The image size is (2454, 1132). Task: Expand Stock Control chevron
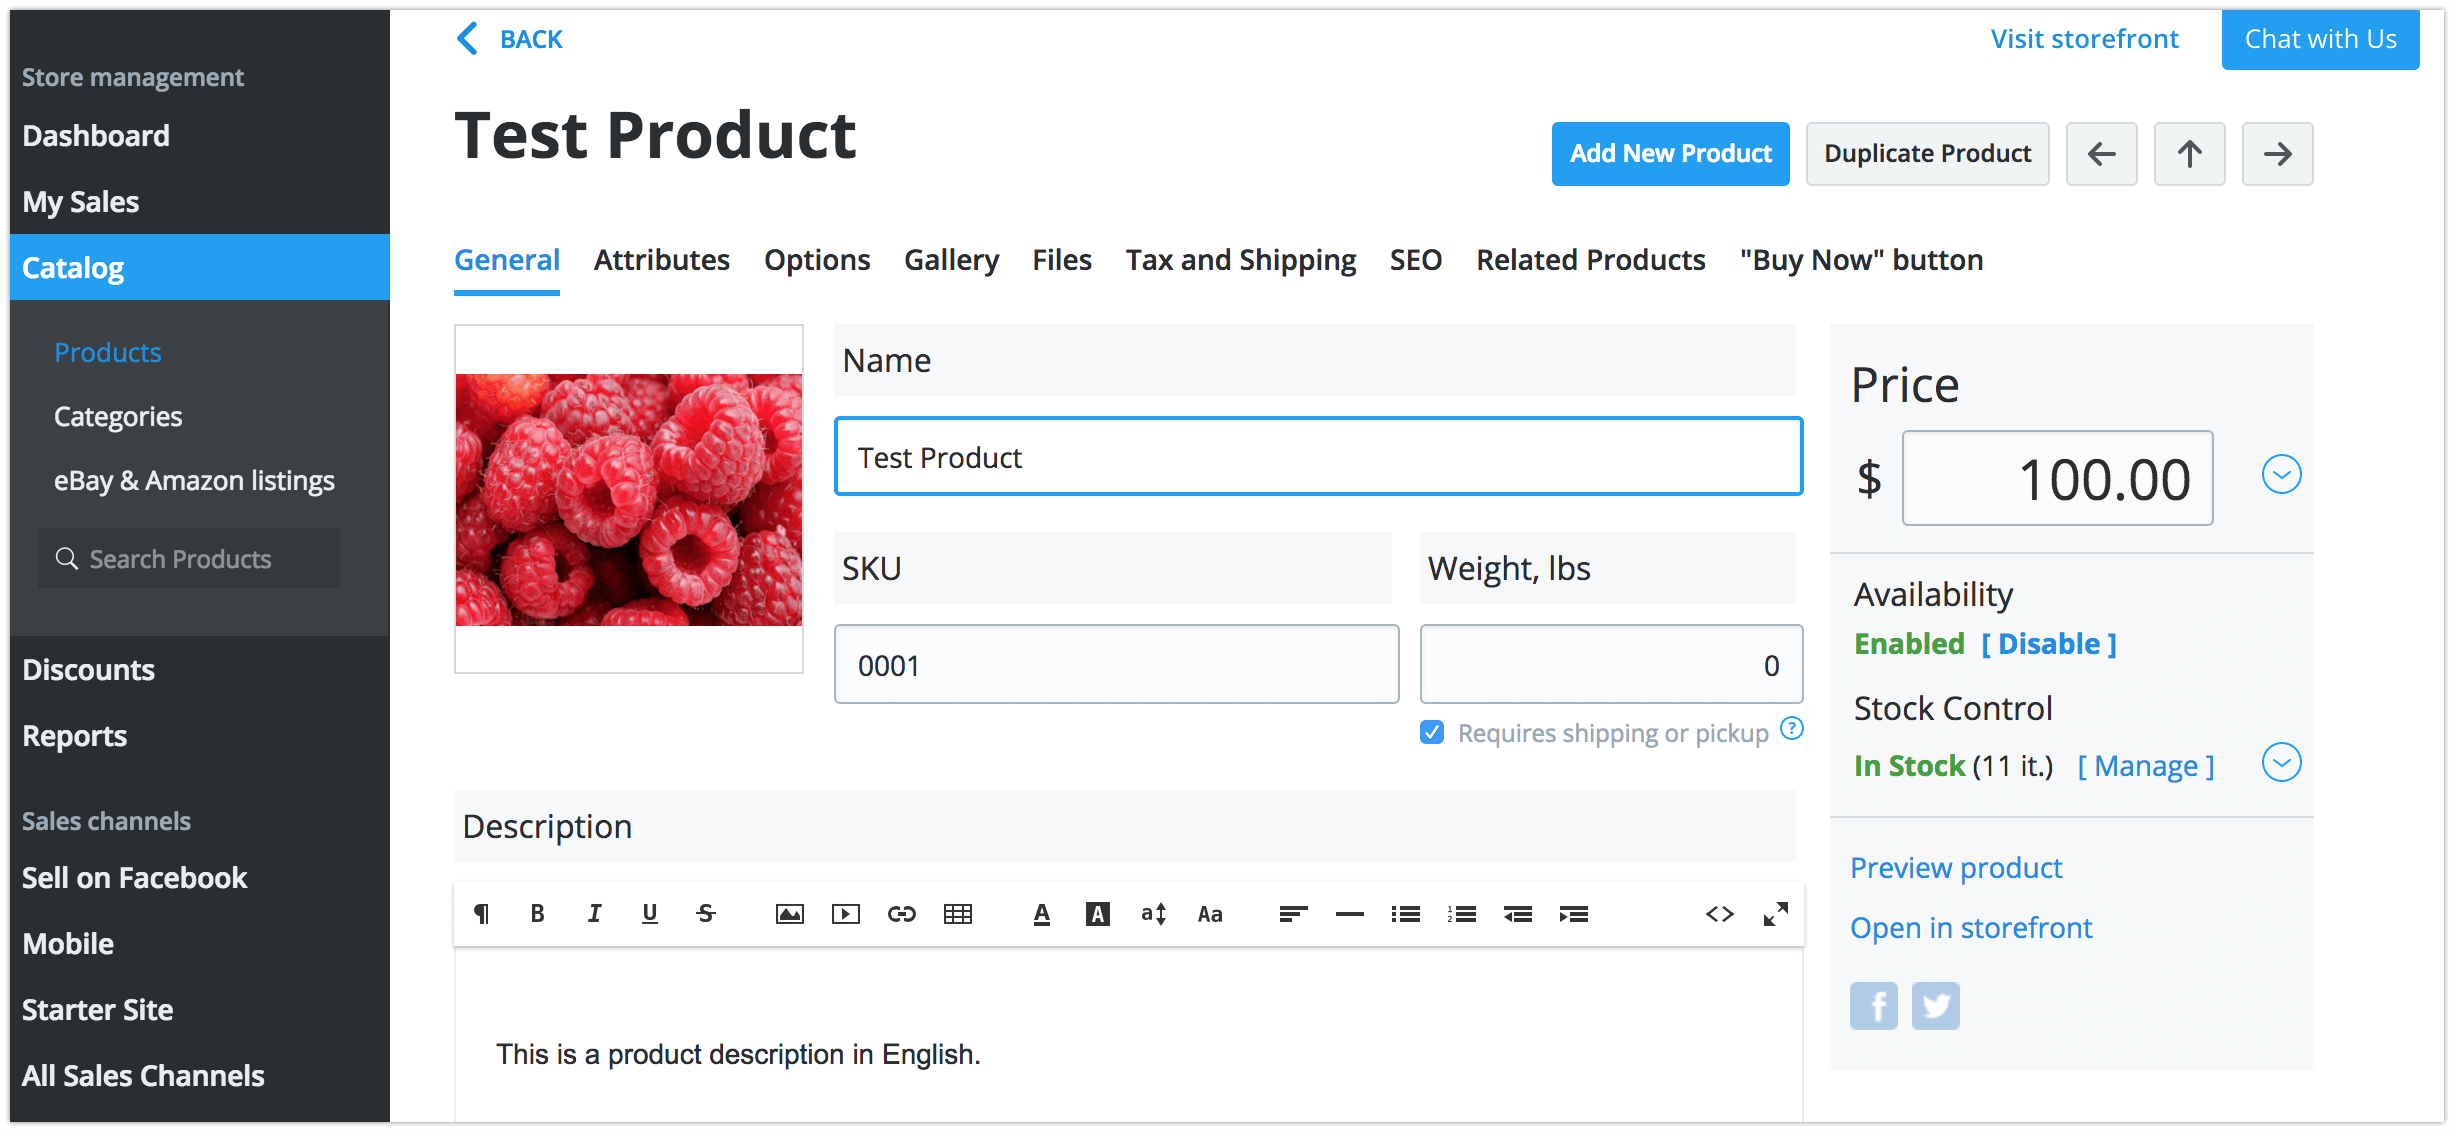pyautogui.click(x=2281, y=763)
